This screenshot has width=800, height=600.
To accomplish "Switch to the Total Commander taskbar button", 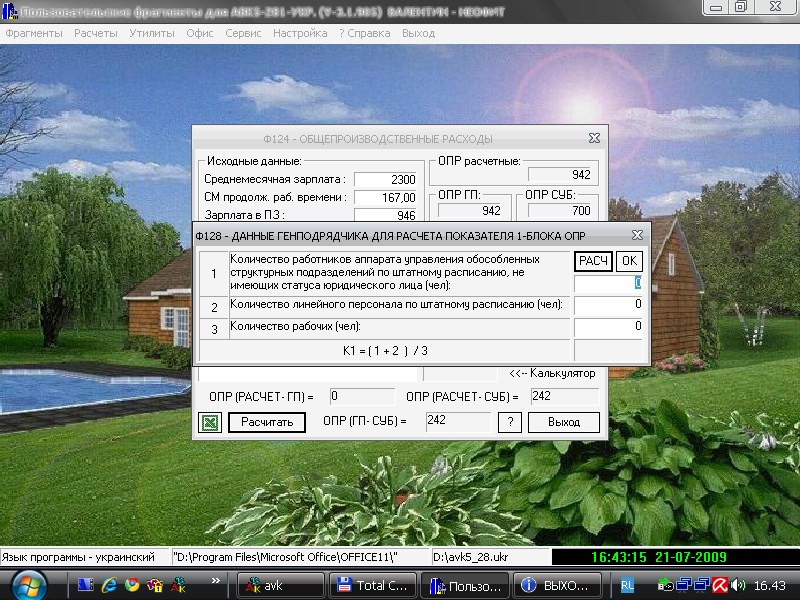I will [371, 585].
